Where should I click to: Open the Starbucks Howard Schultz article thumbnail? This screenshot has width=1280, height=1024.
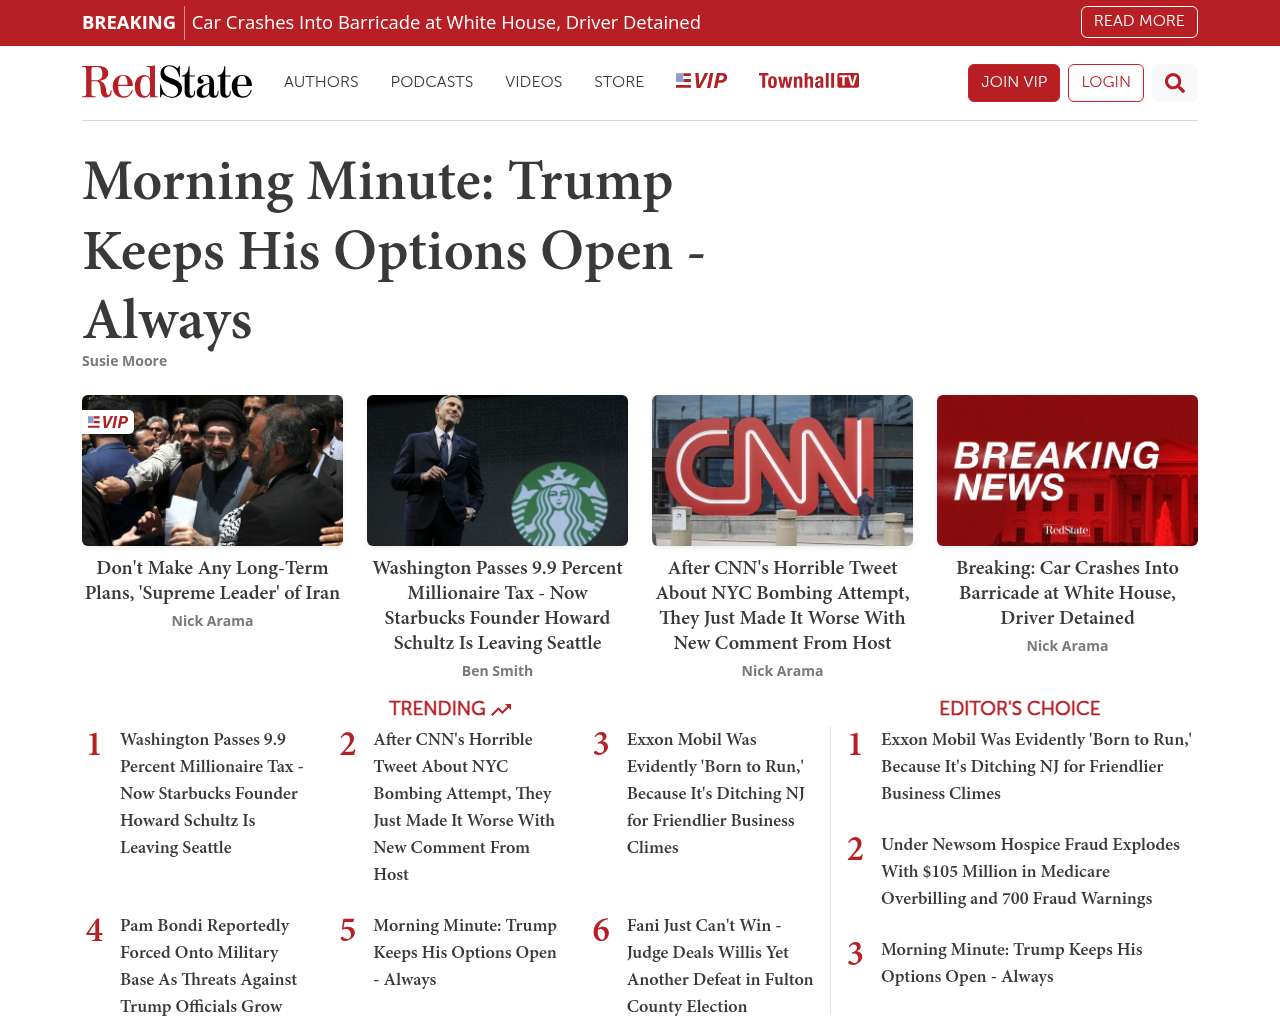click(x=497, y=470)
